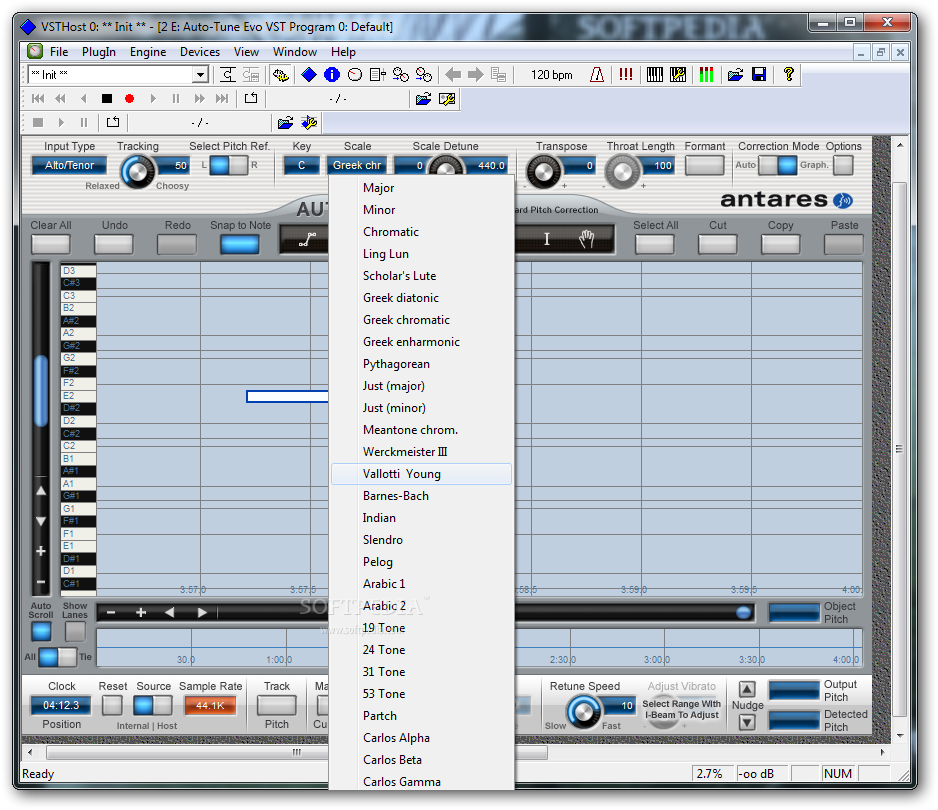
Task: Choose Werckmeister III scale
Action: tap(422, 452)
